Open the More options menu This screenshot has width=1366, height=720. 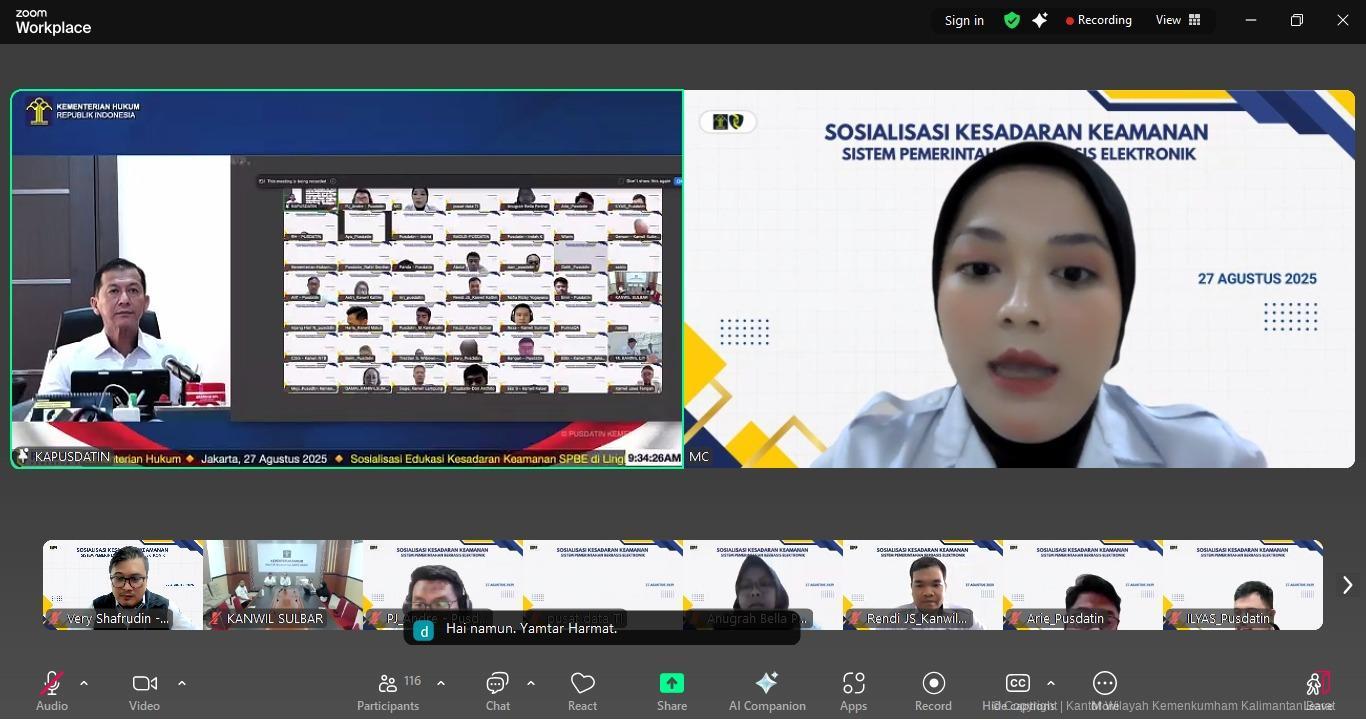[1105, 691]
